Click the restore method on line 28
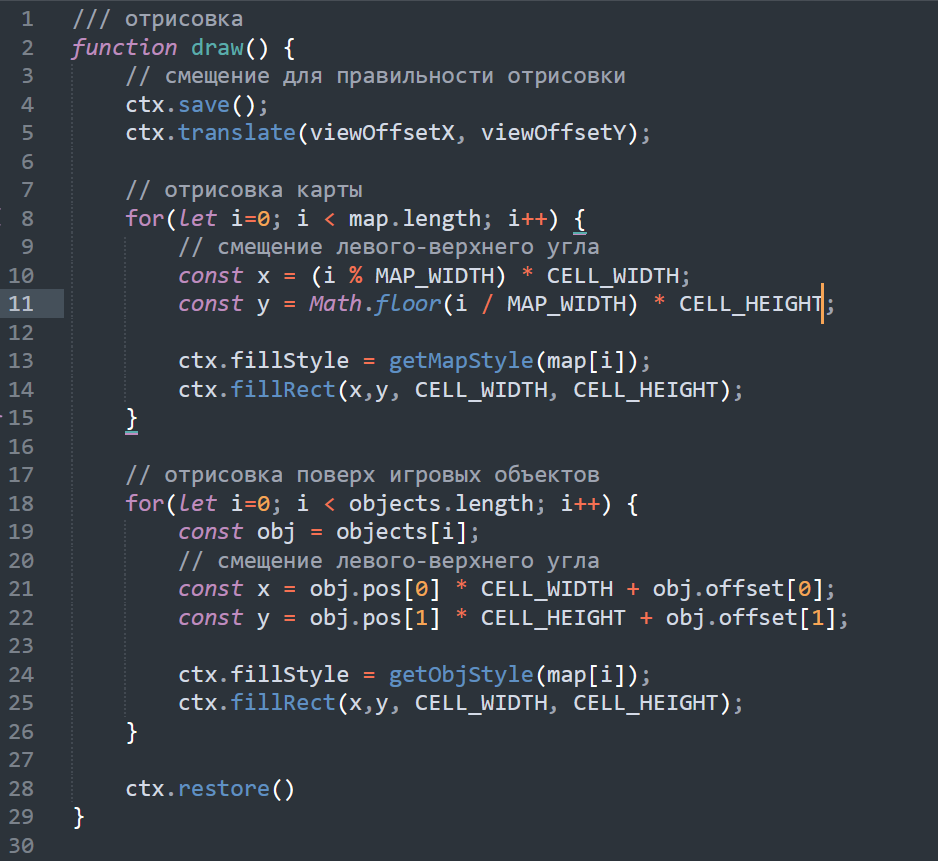The width and height of the screenshot is (938, 861). tap(224, 789)
